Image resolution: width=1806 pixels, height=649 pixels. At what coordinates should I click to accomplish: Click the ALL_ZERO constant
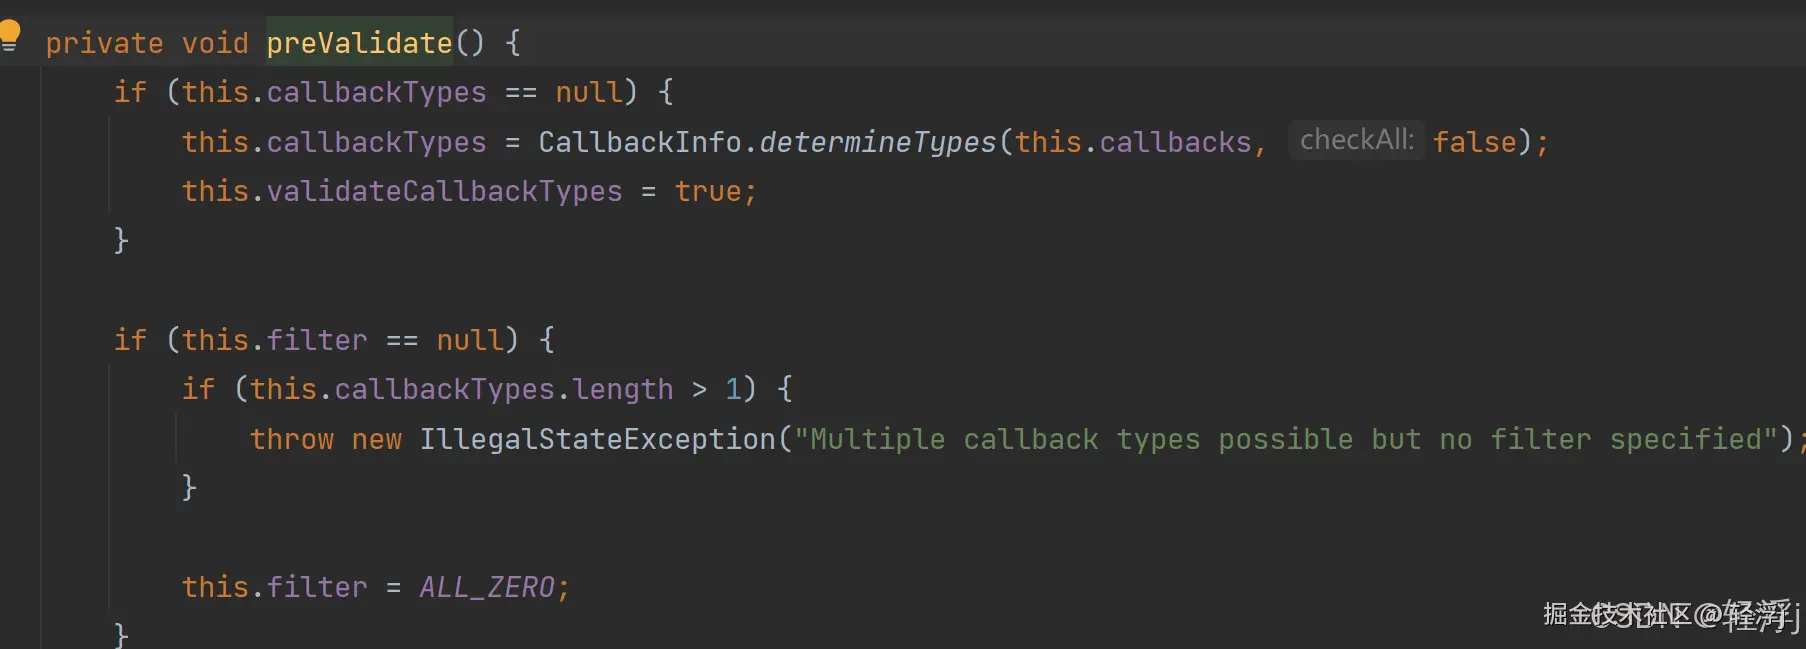pyautogui.click(x=486, y=587)
